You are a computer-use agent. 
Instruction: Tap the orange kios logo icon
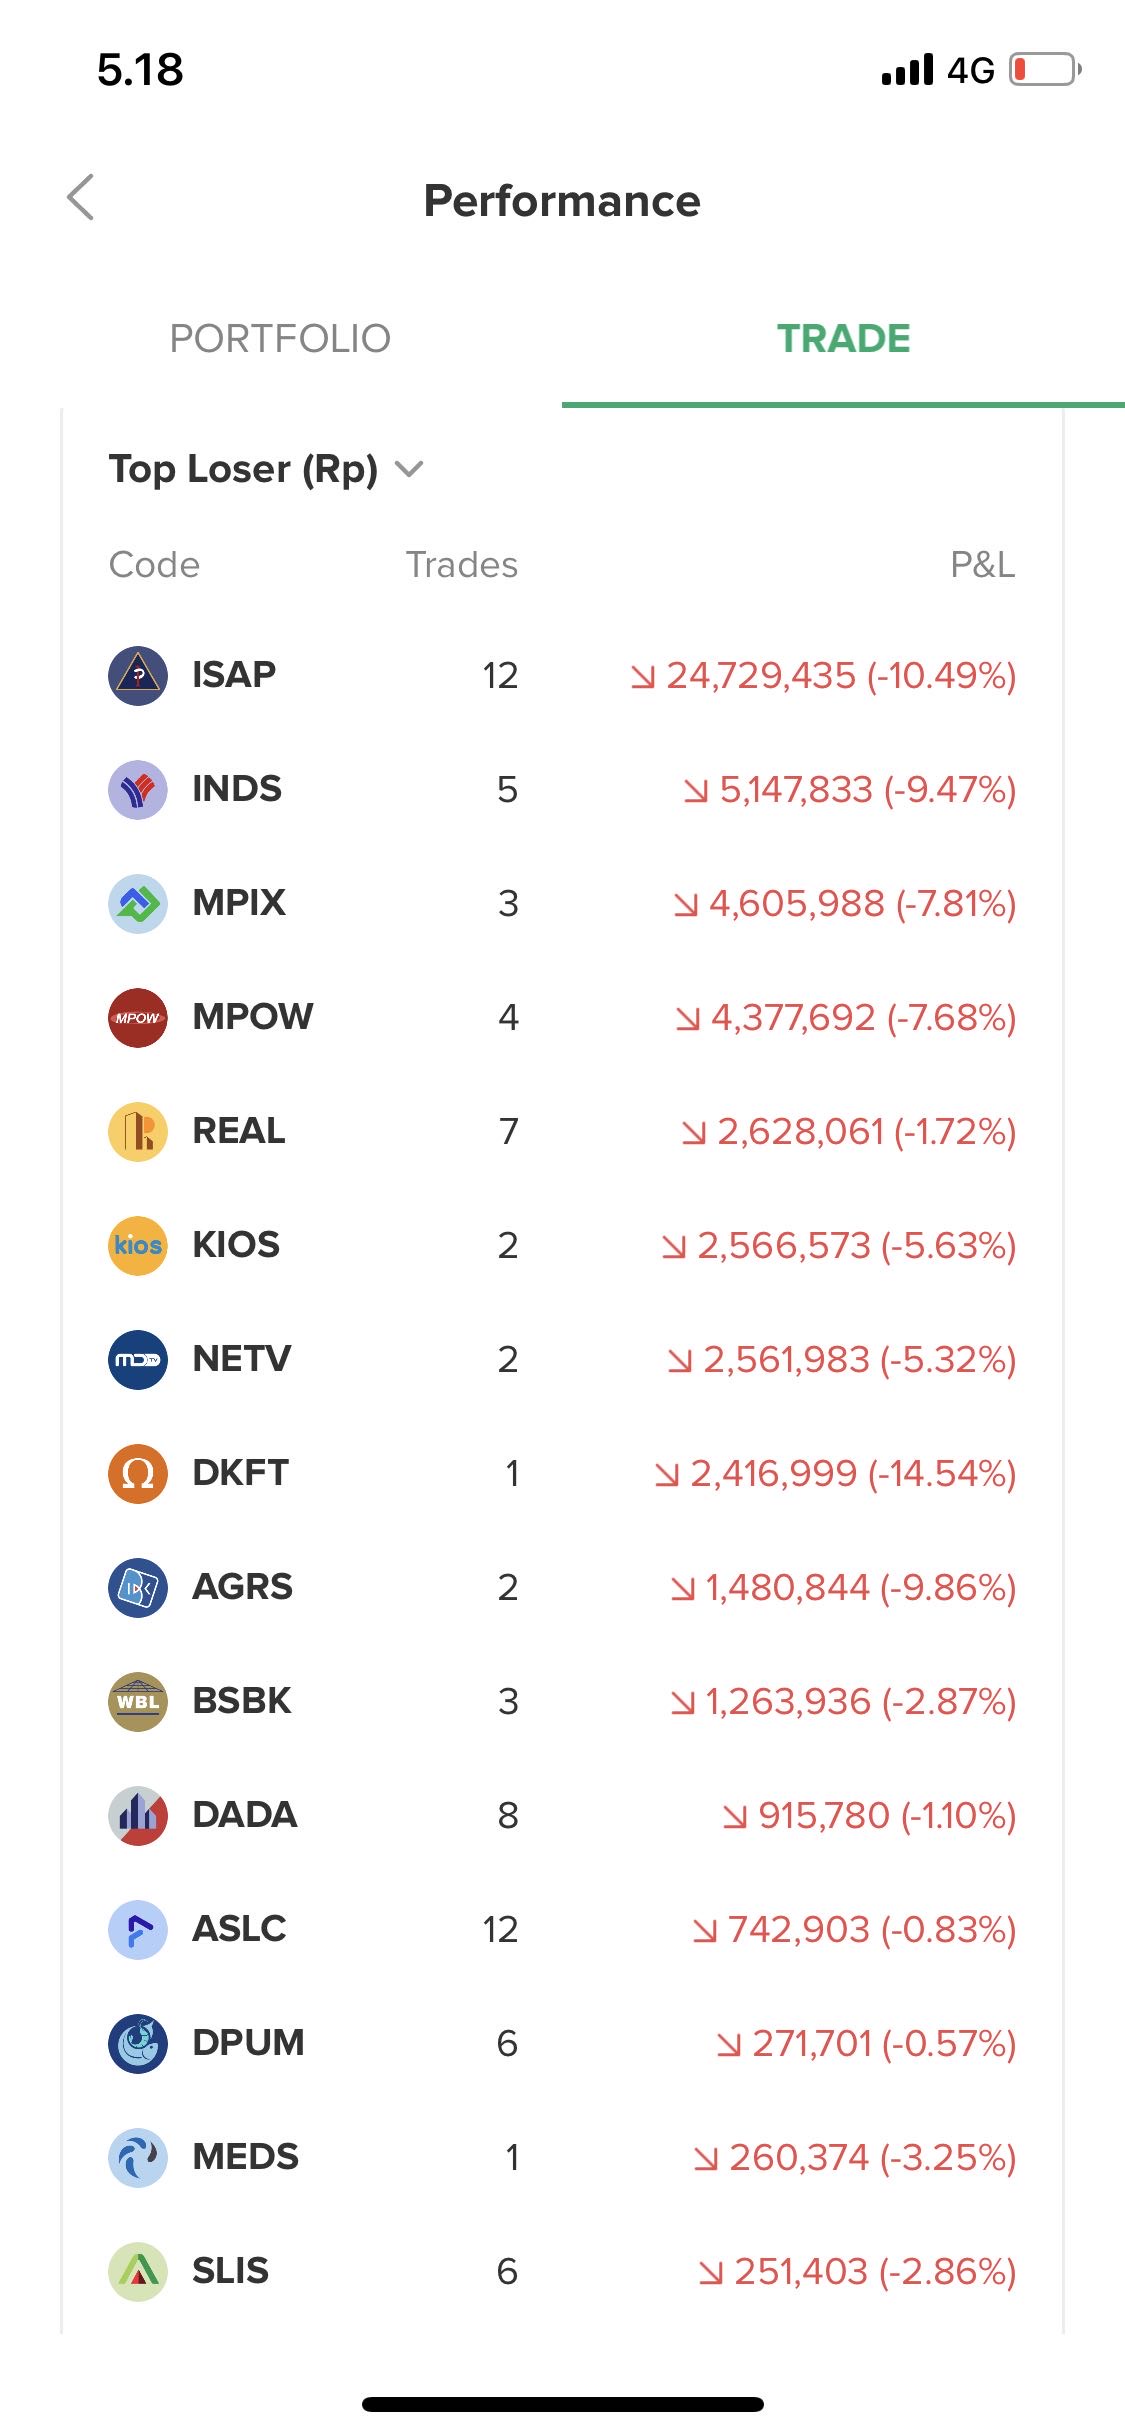(x=137, y=1246)
